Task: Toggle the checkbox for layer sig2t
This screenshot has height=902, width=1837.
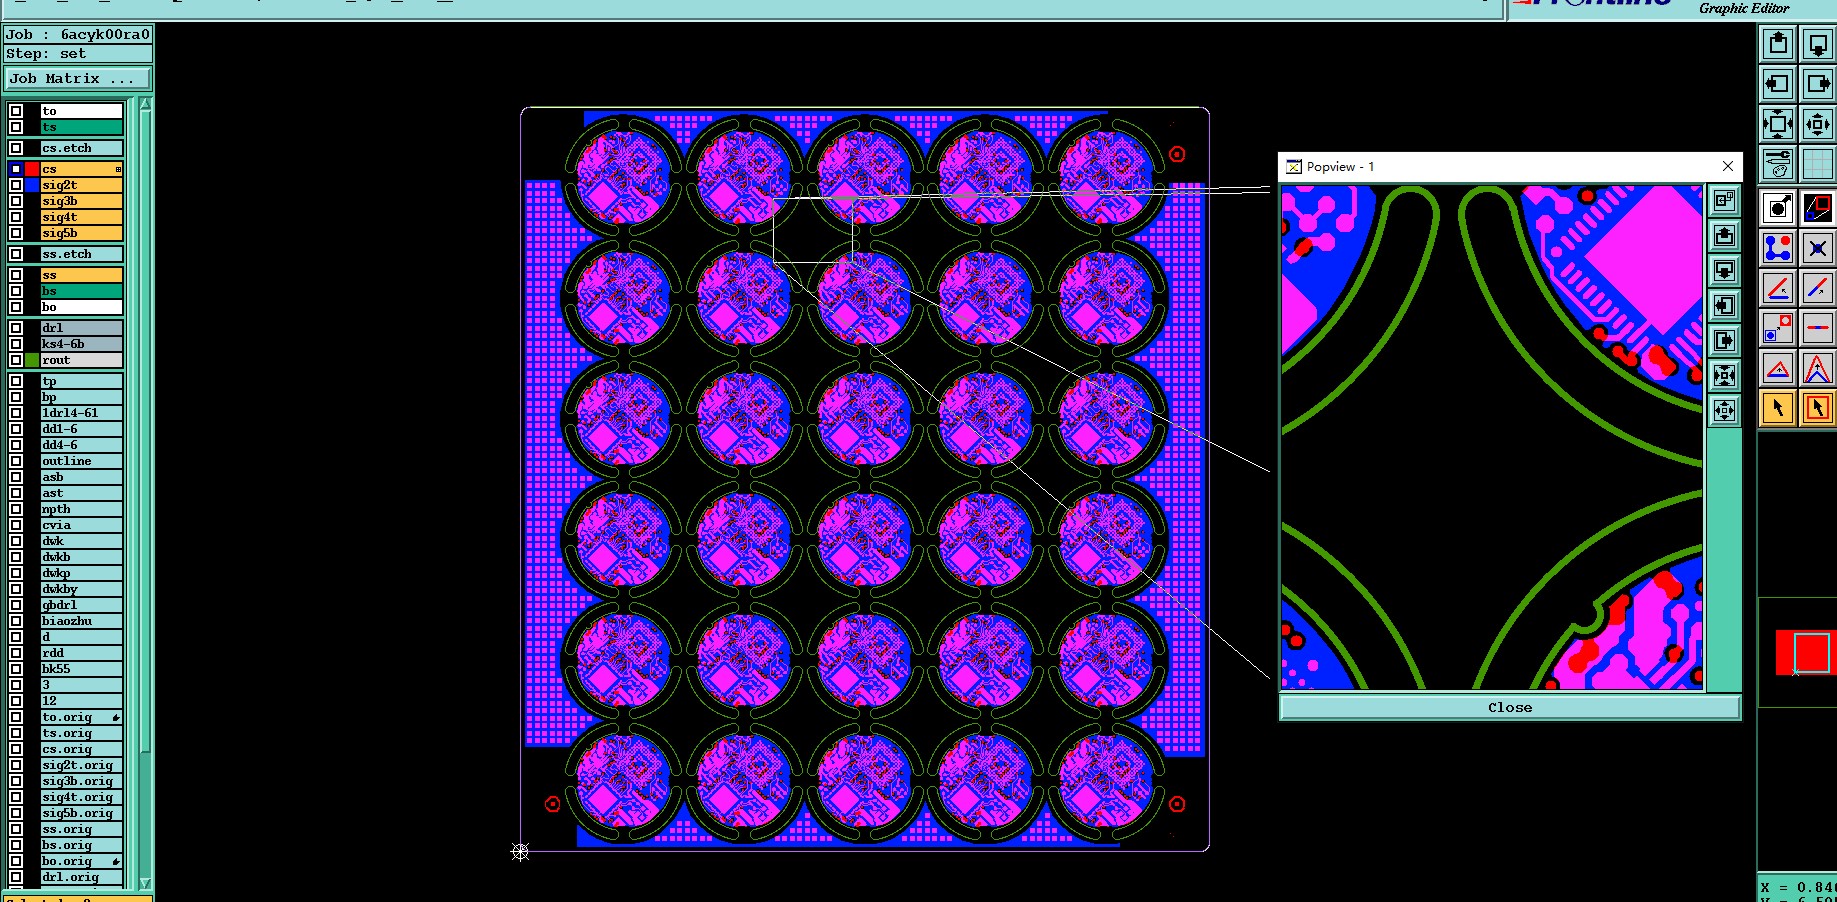Action: coord(16,185)
